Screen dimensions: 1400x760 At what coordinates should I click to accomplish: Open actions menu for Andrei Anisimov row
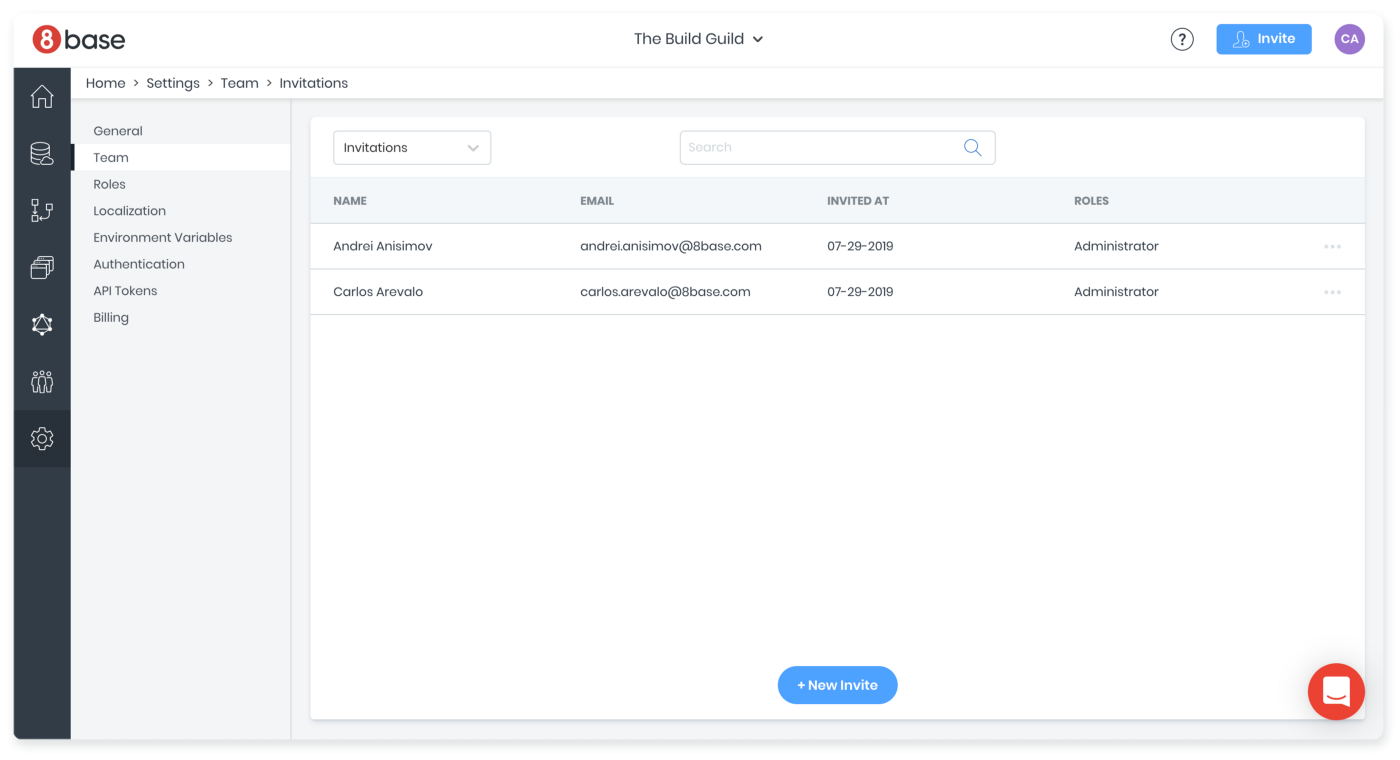(1332, 246)
